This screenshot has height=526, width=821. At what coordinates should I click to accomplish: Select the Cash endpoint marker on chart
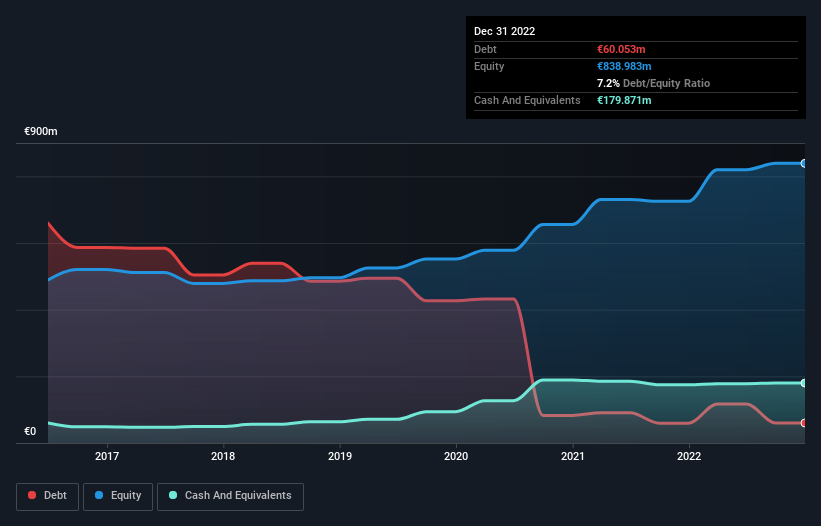pyautogui.click(x=803, y=383)
